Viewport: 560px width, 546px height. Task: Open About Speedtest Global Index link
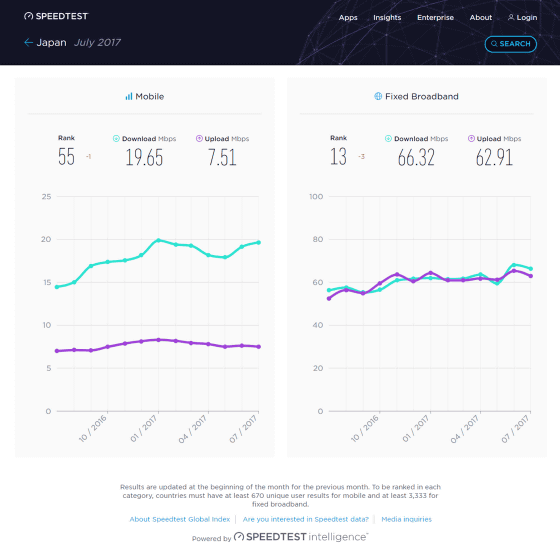[180, 519]
